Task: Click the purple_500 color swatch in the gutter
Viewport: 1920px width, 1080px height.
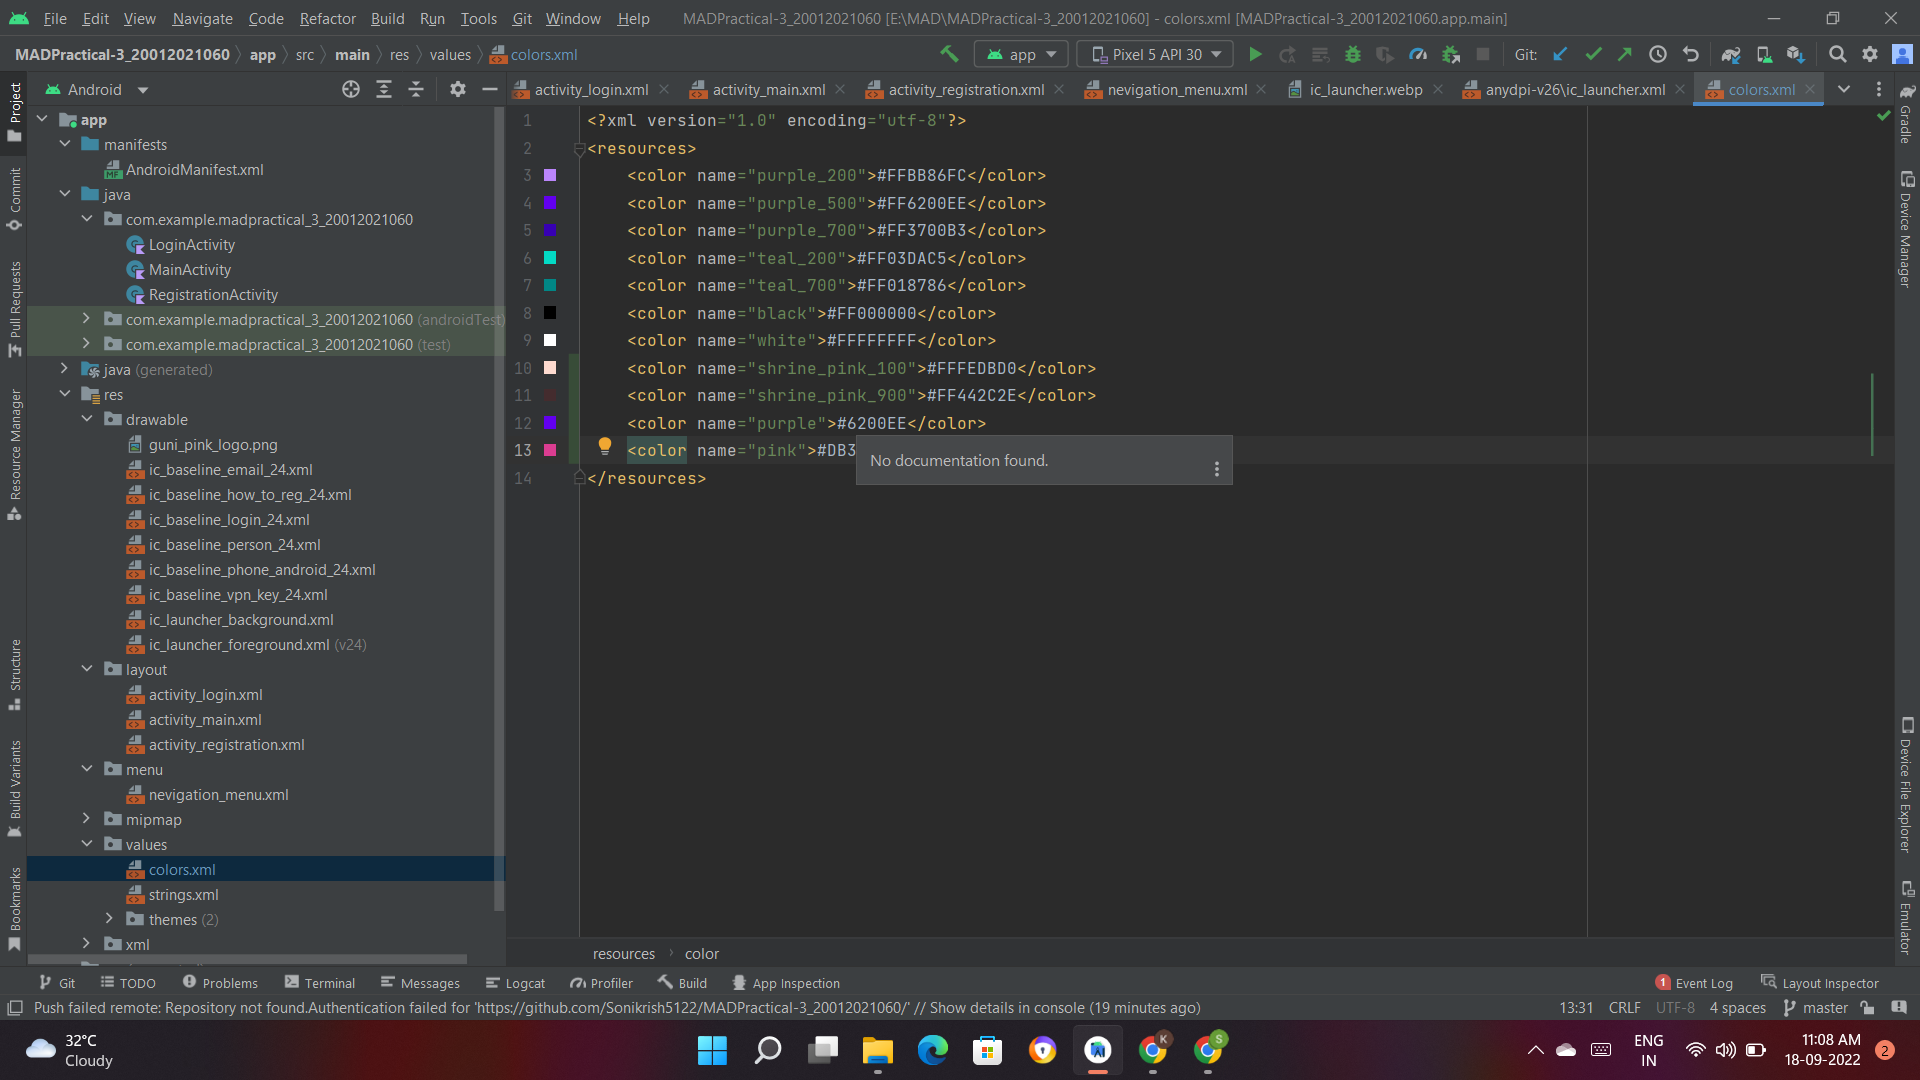Action: tap(551, 203)
